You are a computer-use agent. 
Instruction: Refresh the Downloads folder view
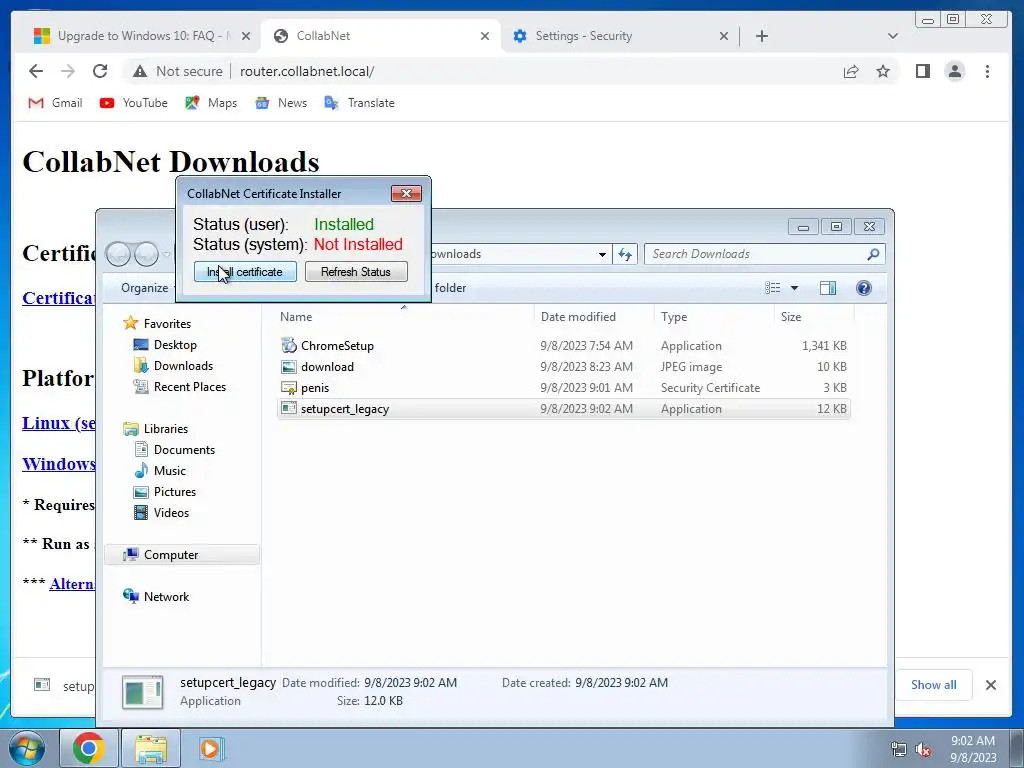click(x=625, y=254)
